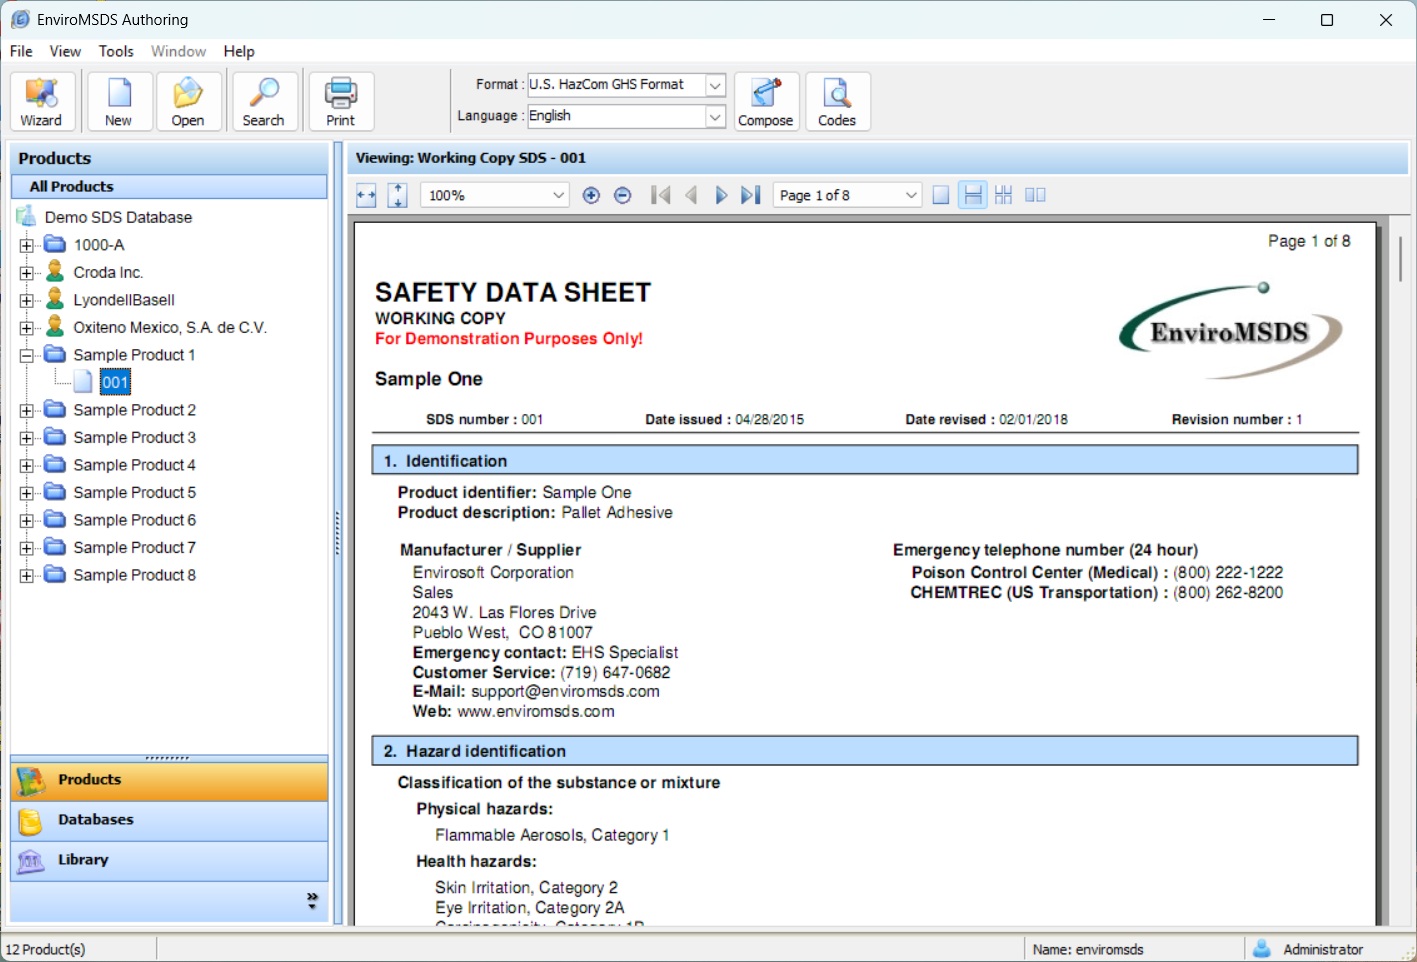This screenshot has height=962, width=1417.
Task: Click the vertical pane splitter grip
Action: point(337,533)
